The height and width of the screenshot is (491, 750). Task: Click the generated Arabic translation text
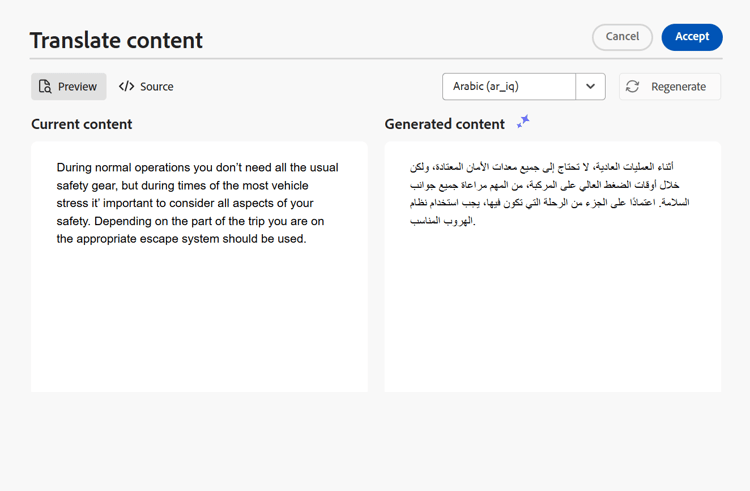[550, 194]
